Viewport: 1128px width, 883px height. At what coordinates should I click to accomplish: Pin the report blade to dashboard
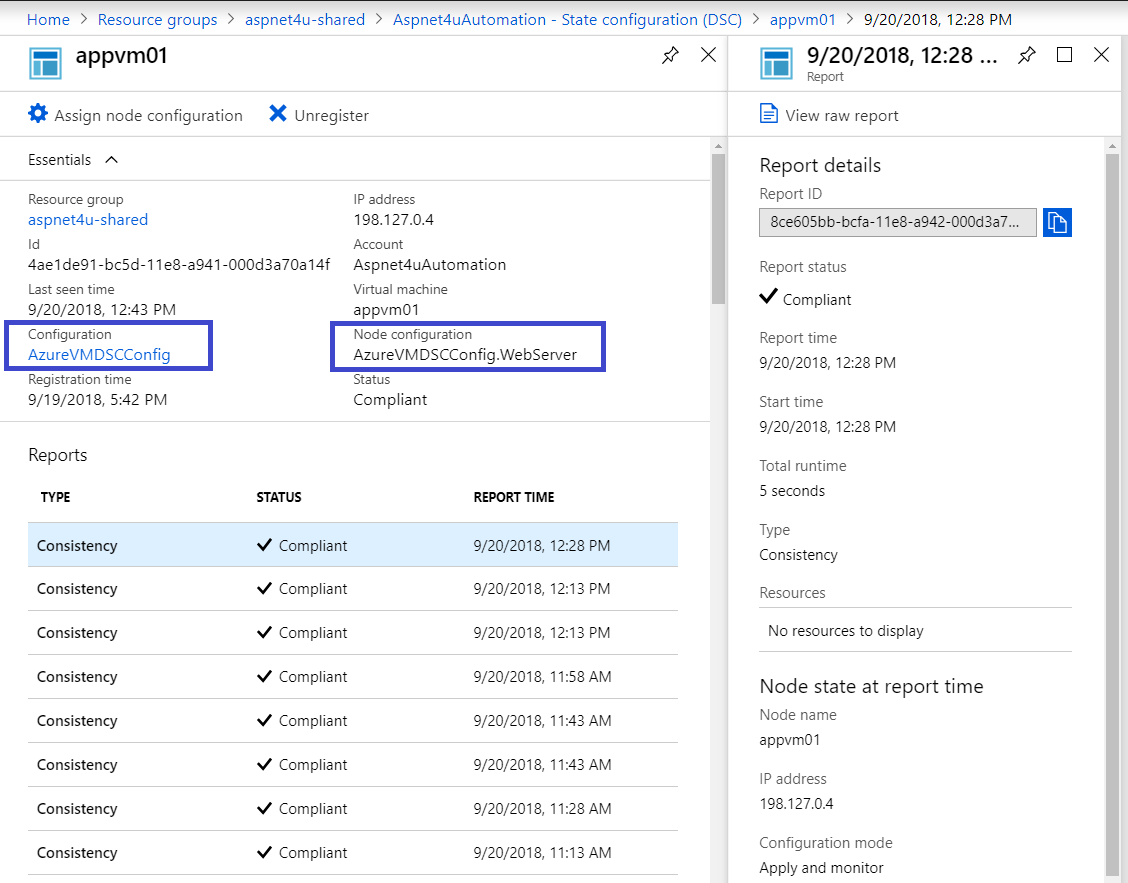coord(1027,56)
